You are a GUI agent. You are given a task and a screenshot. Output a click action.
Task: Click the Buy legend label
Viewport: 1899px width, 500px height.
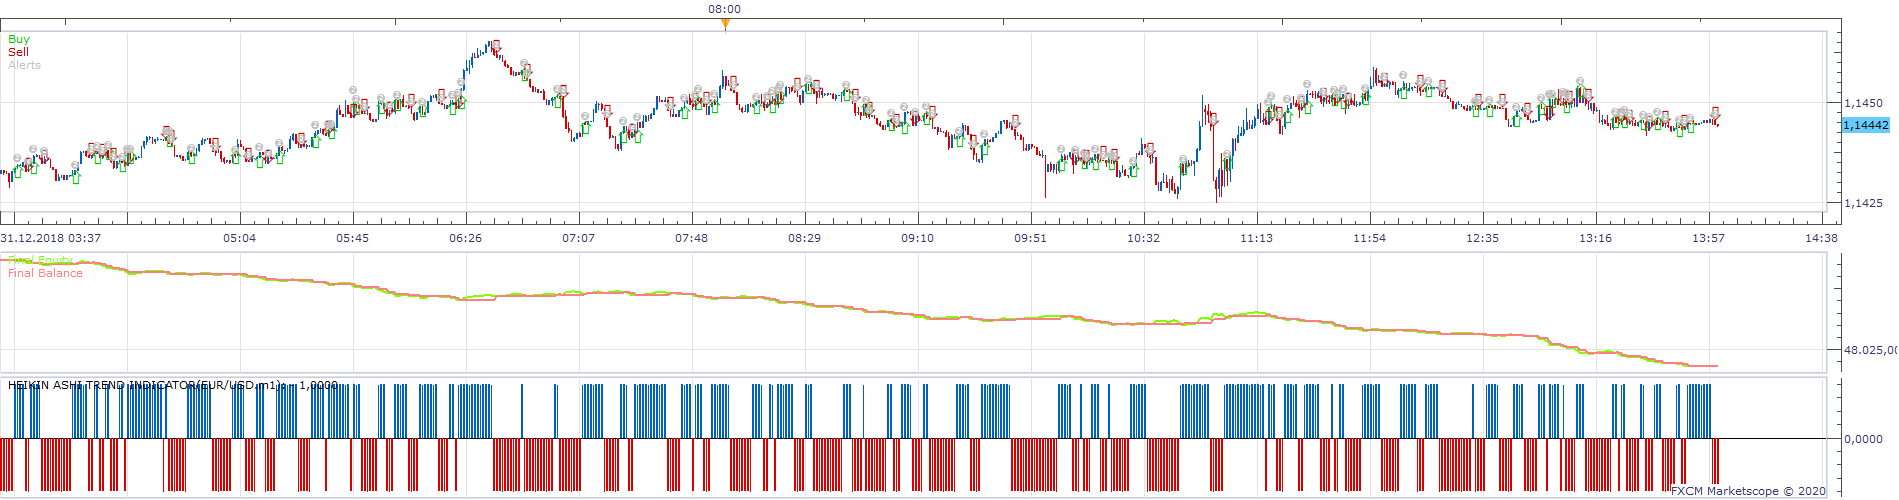[x=19, y=39]
